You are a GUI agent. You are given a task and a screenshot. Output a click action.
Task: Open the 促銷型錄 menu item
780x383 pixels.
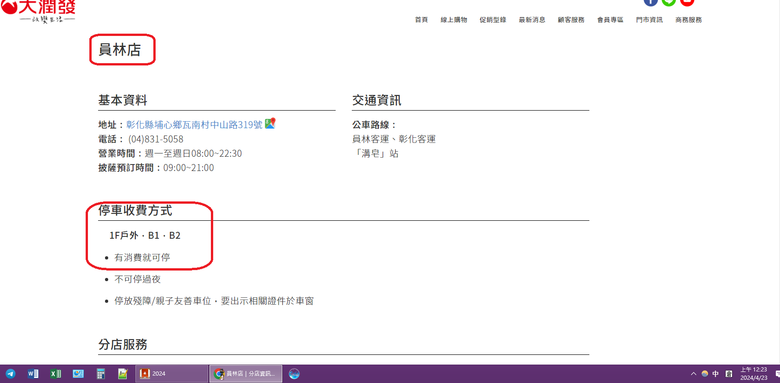493,20
